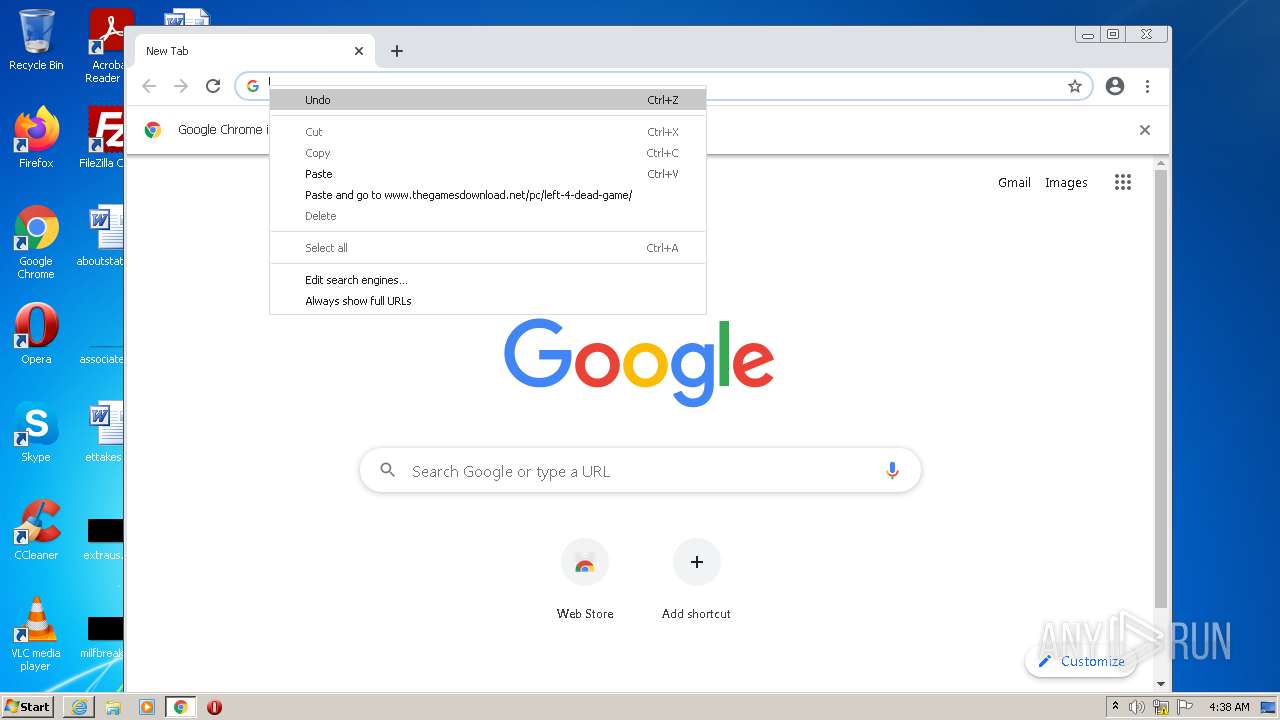Click the Recycle Bin desktop icon
The image size is (1280, 720).
click(36, 40)
